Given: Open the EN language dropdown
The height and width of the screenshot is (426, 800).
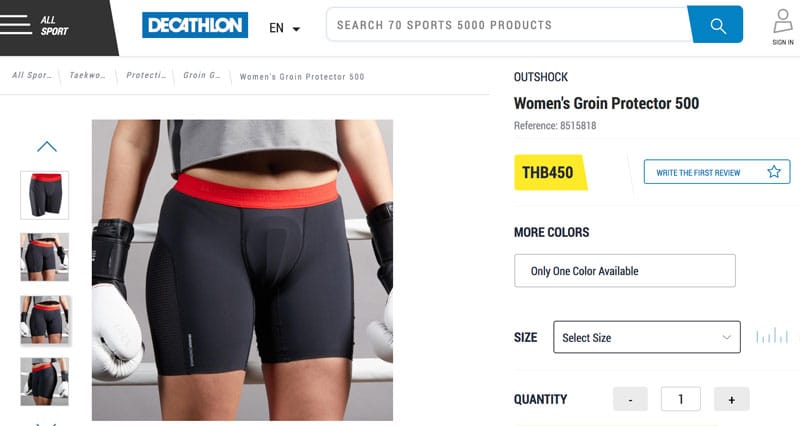Looking at the screenshot, I should pyautogui.click(x=284, y=28).
